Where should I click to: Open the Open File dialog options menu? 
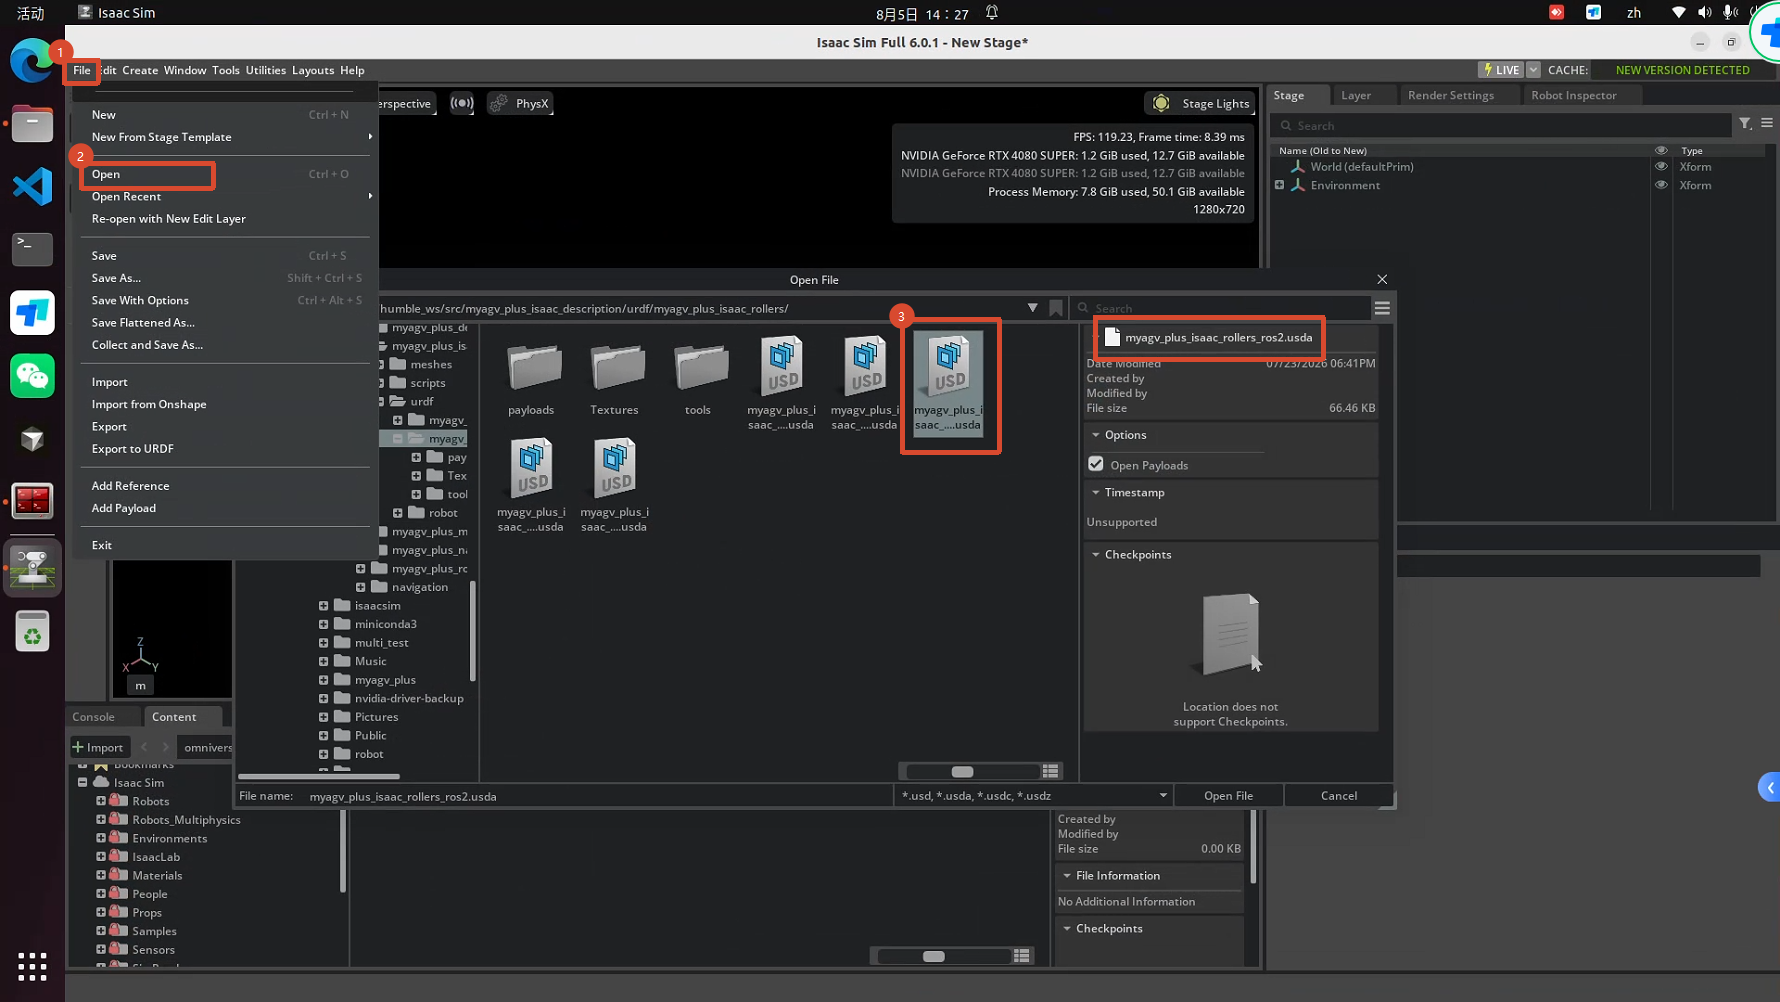pyautogui.click(x=1382, y=308)
